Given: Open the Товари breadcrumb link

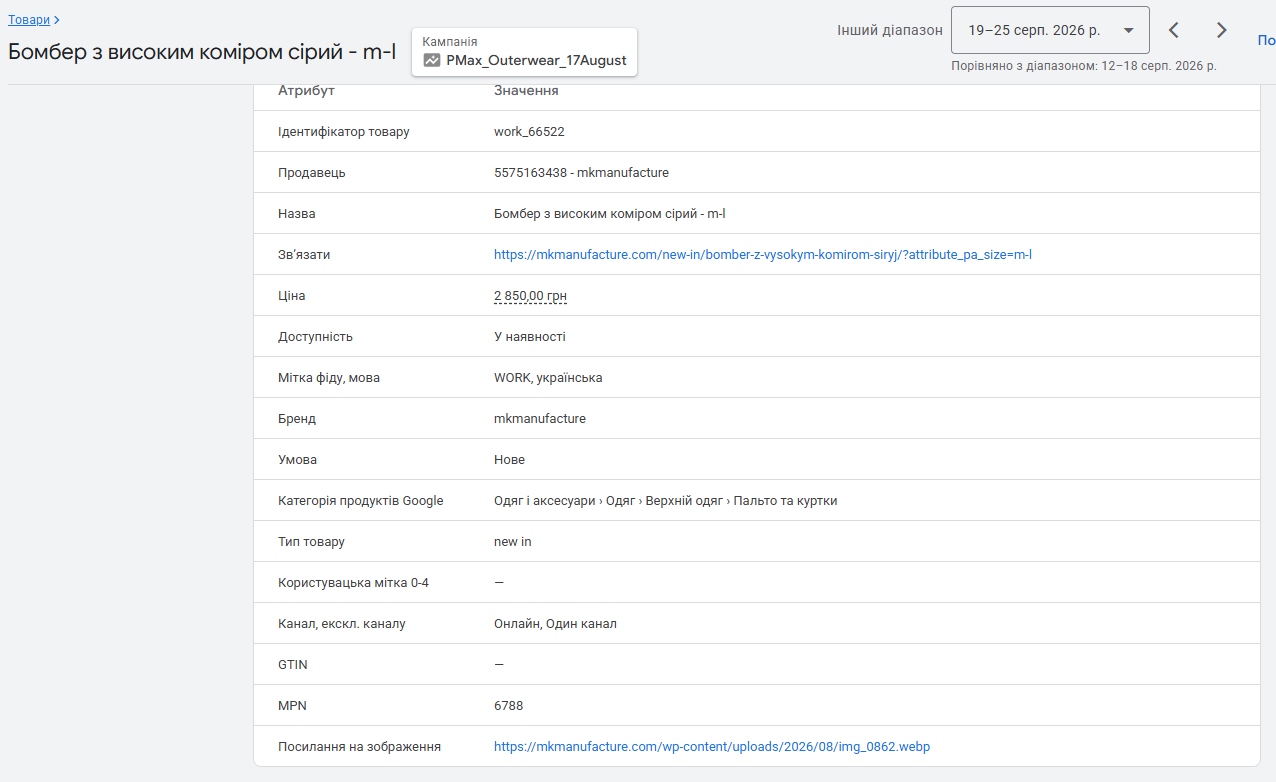Looking at the screenshot, I should click(29, 20).
